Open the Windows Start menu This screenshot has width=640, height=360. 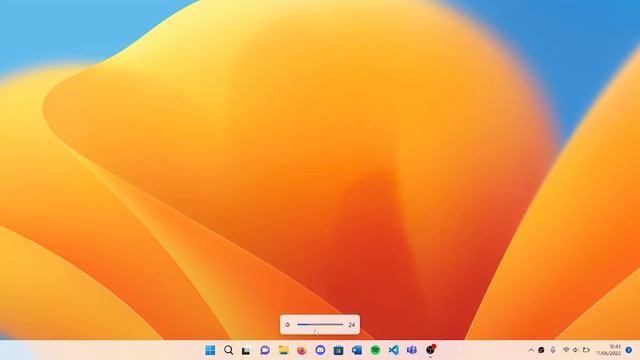click(210, 350)
